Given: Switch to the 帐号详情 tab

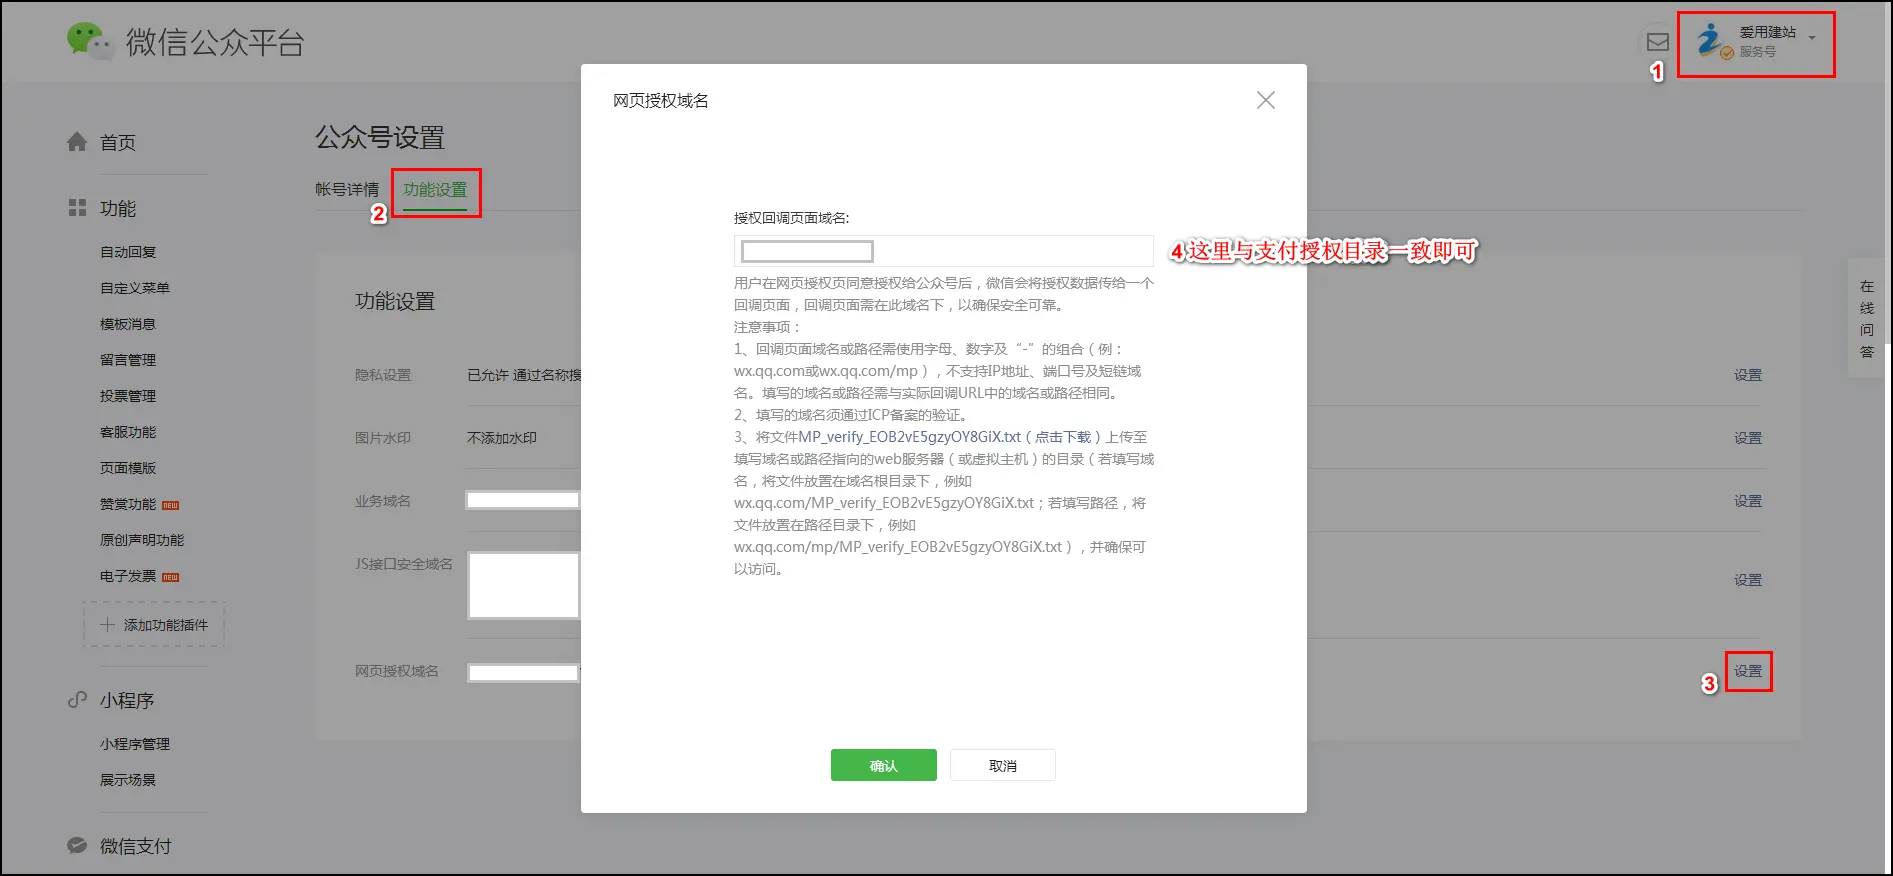Looking at the screenshot, I should 347,189.
